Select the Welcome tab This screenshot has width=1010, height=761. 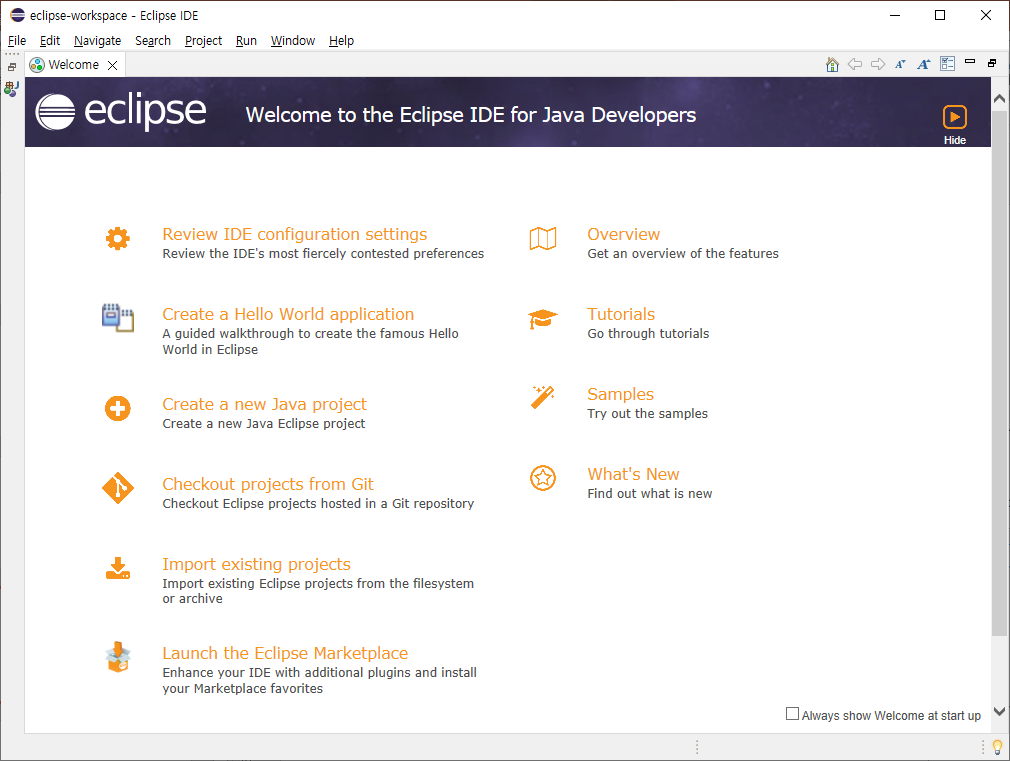click(x=73, y=64)
